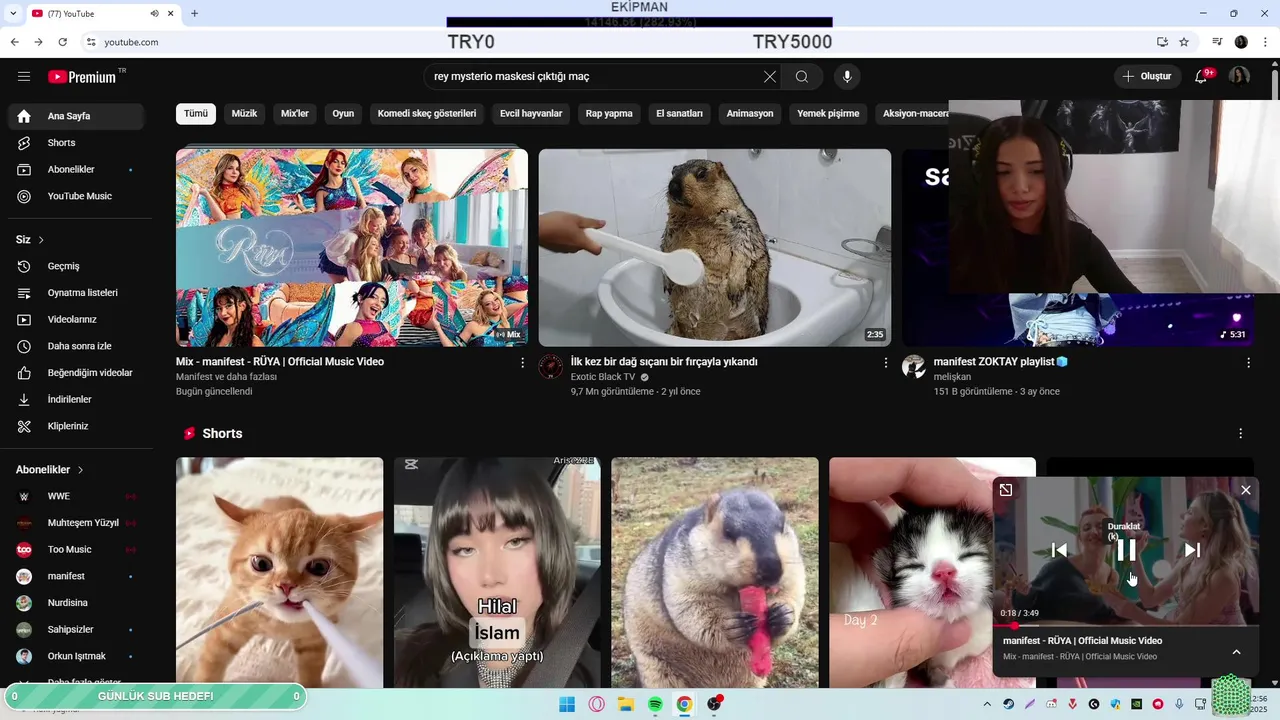Open Beğendiğim videolar in sidebar
This screenshot has width=1280, height=720.
pos(76,373)
